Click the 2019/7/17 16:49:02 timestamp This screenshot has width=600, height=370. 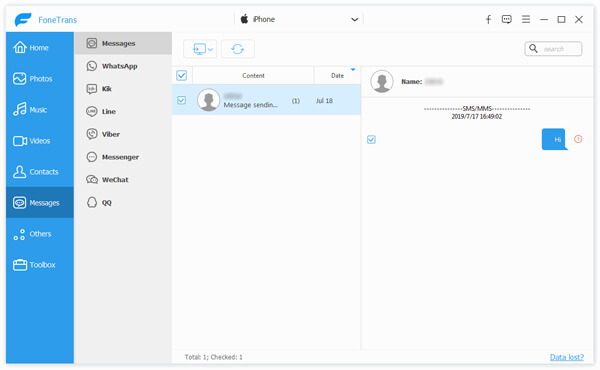pos(476,116)
